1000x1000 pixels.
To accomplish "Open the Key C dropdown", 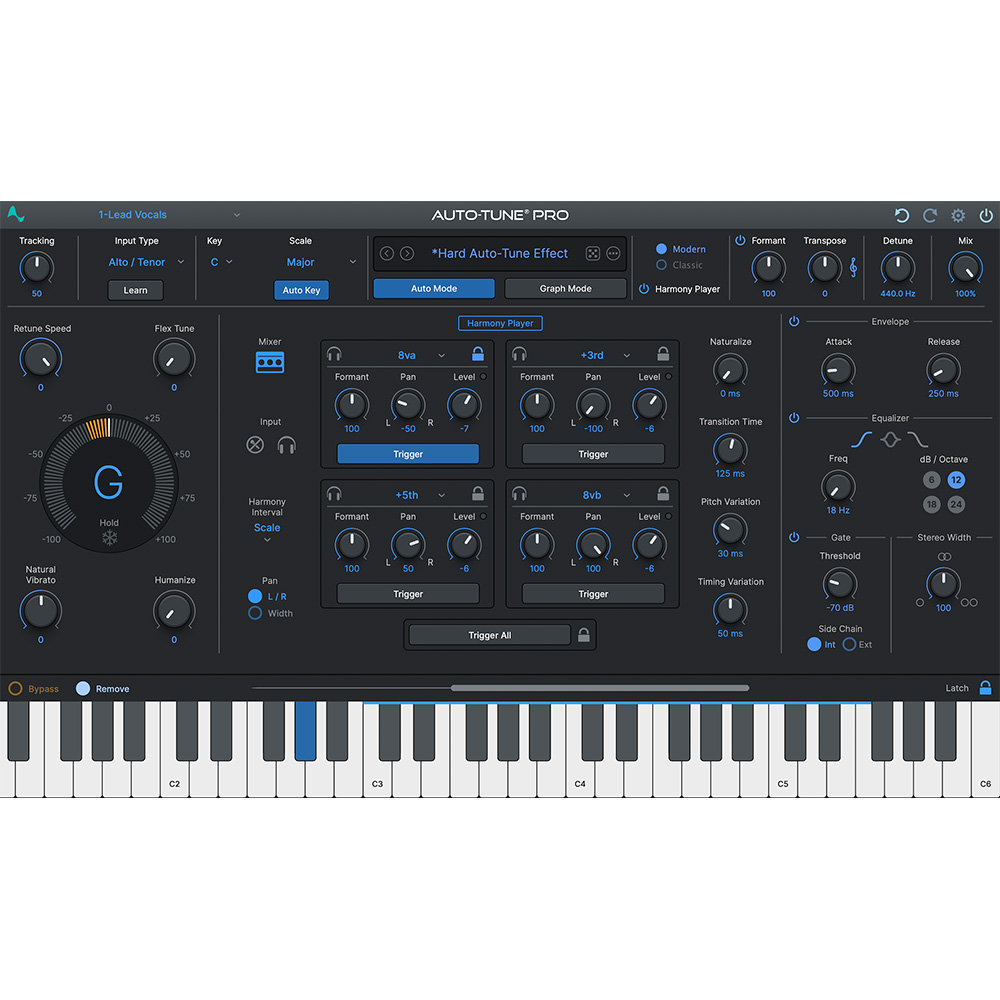I will 221,262.
